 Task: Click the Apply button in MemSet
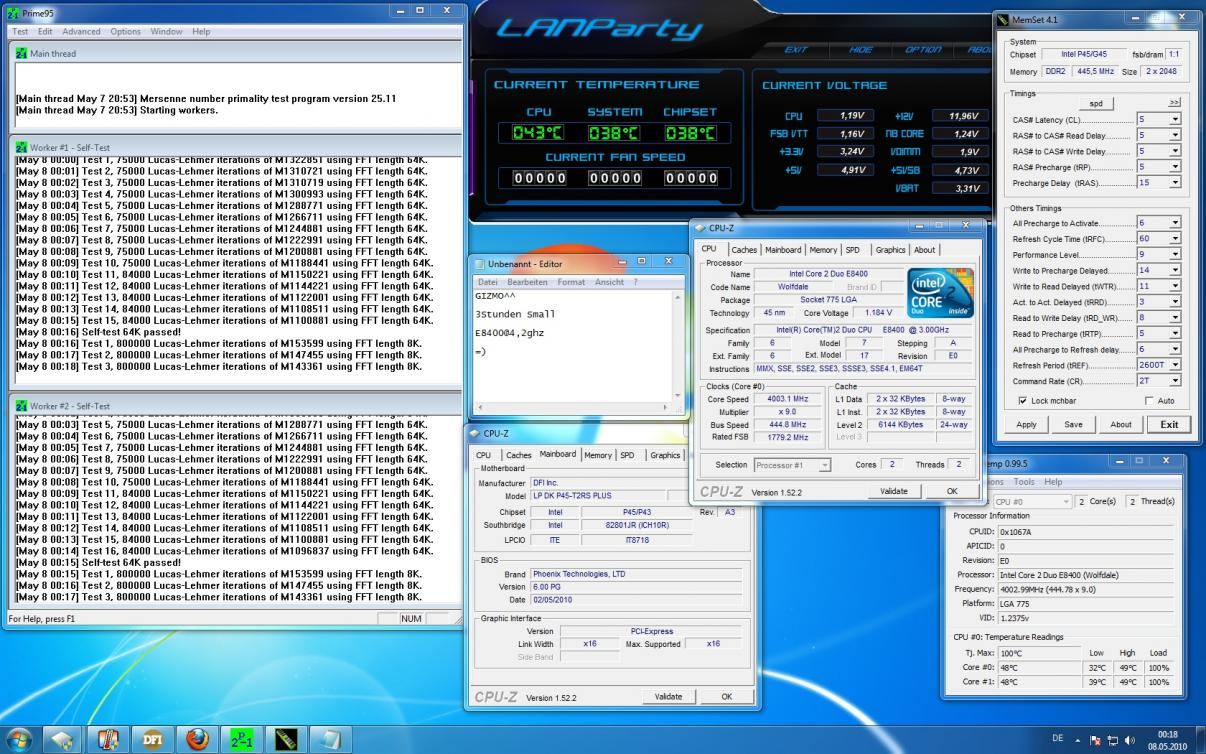point(1026,424)
